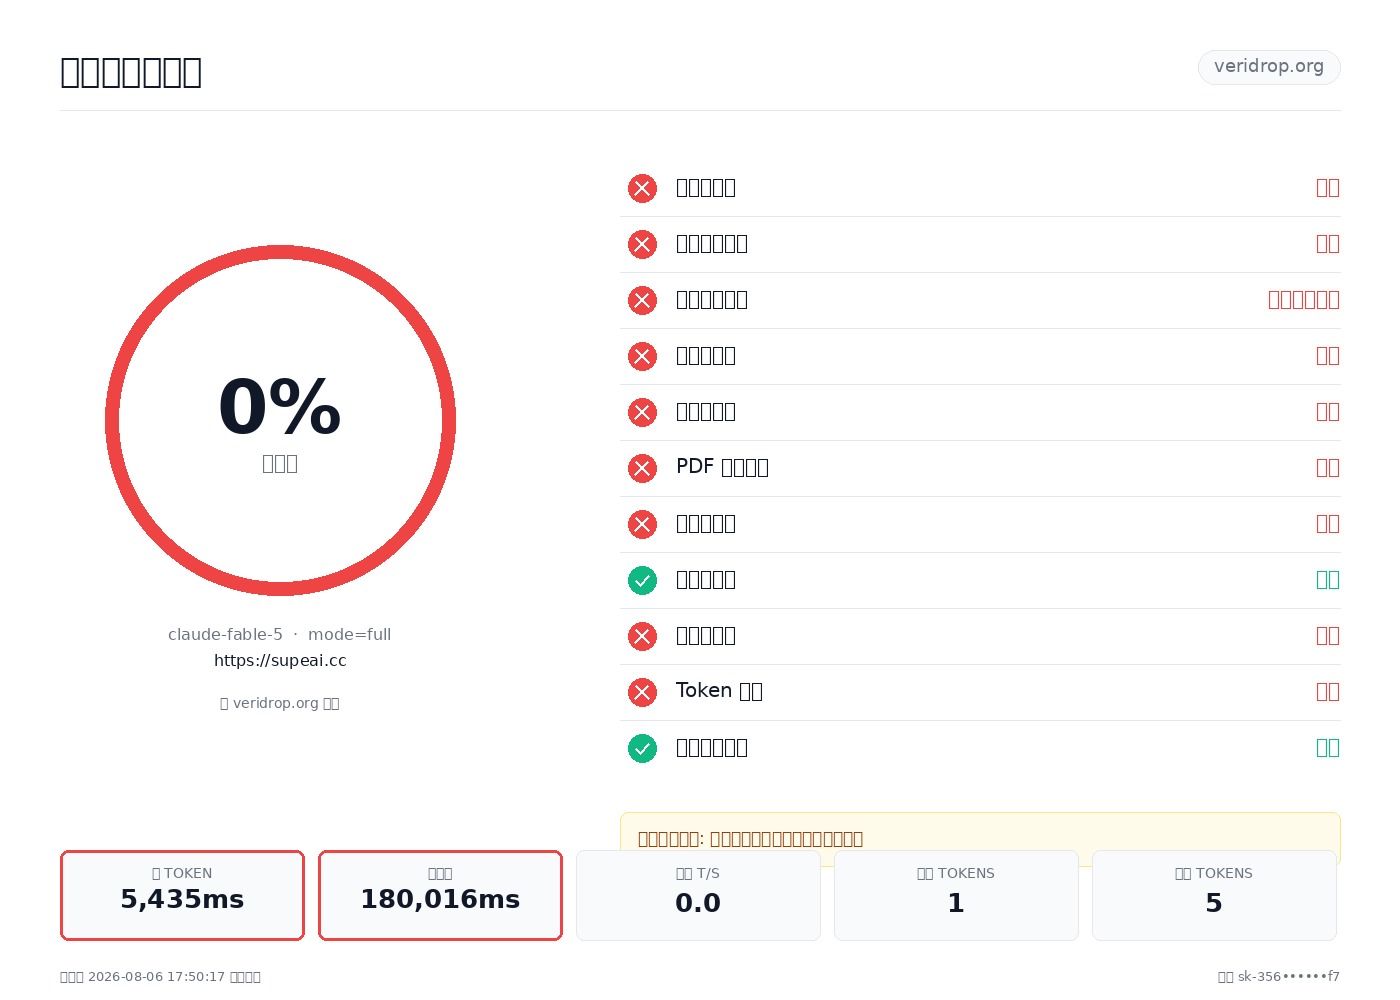The height and width of the screenshot is (1000, 1400).
Task: Open the https://supeai.cc link
Action: click(280, 660)
